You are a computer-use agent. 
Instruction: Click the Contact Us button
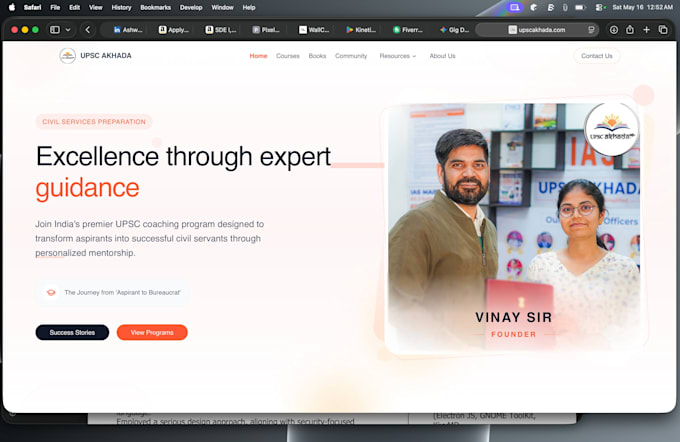pyautogui.click(x=597, y=56)
